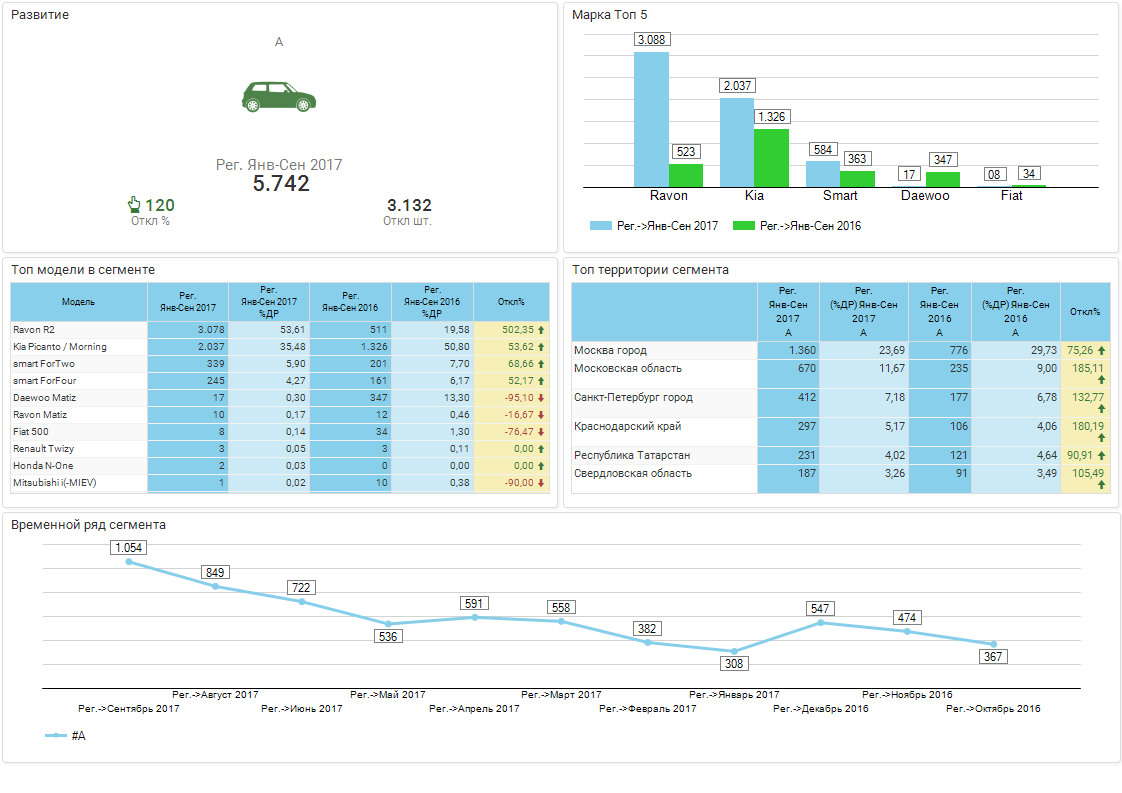Sort territories table by Откл% header

1084,311
